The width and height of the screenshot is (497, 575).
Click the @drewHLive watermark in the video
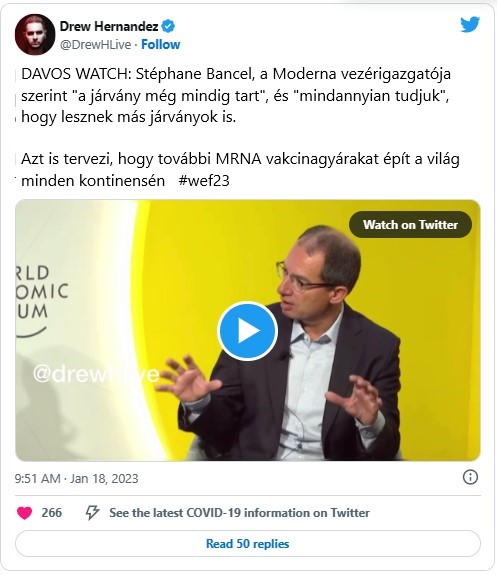click(96, 374)
